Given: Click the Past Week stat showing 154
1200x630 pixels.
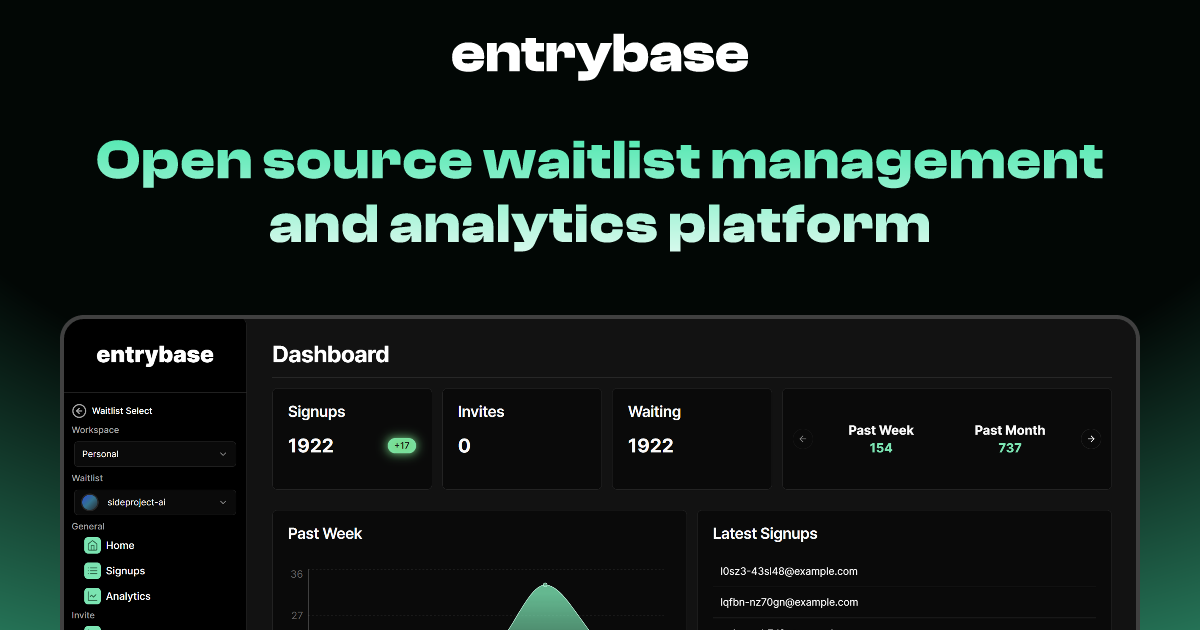Looking at the screenshot, I should click(880, 439).
